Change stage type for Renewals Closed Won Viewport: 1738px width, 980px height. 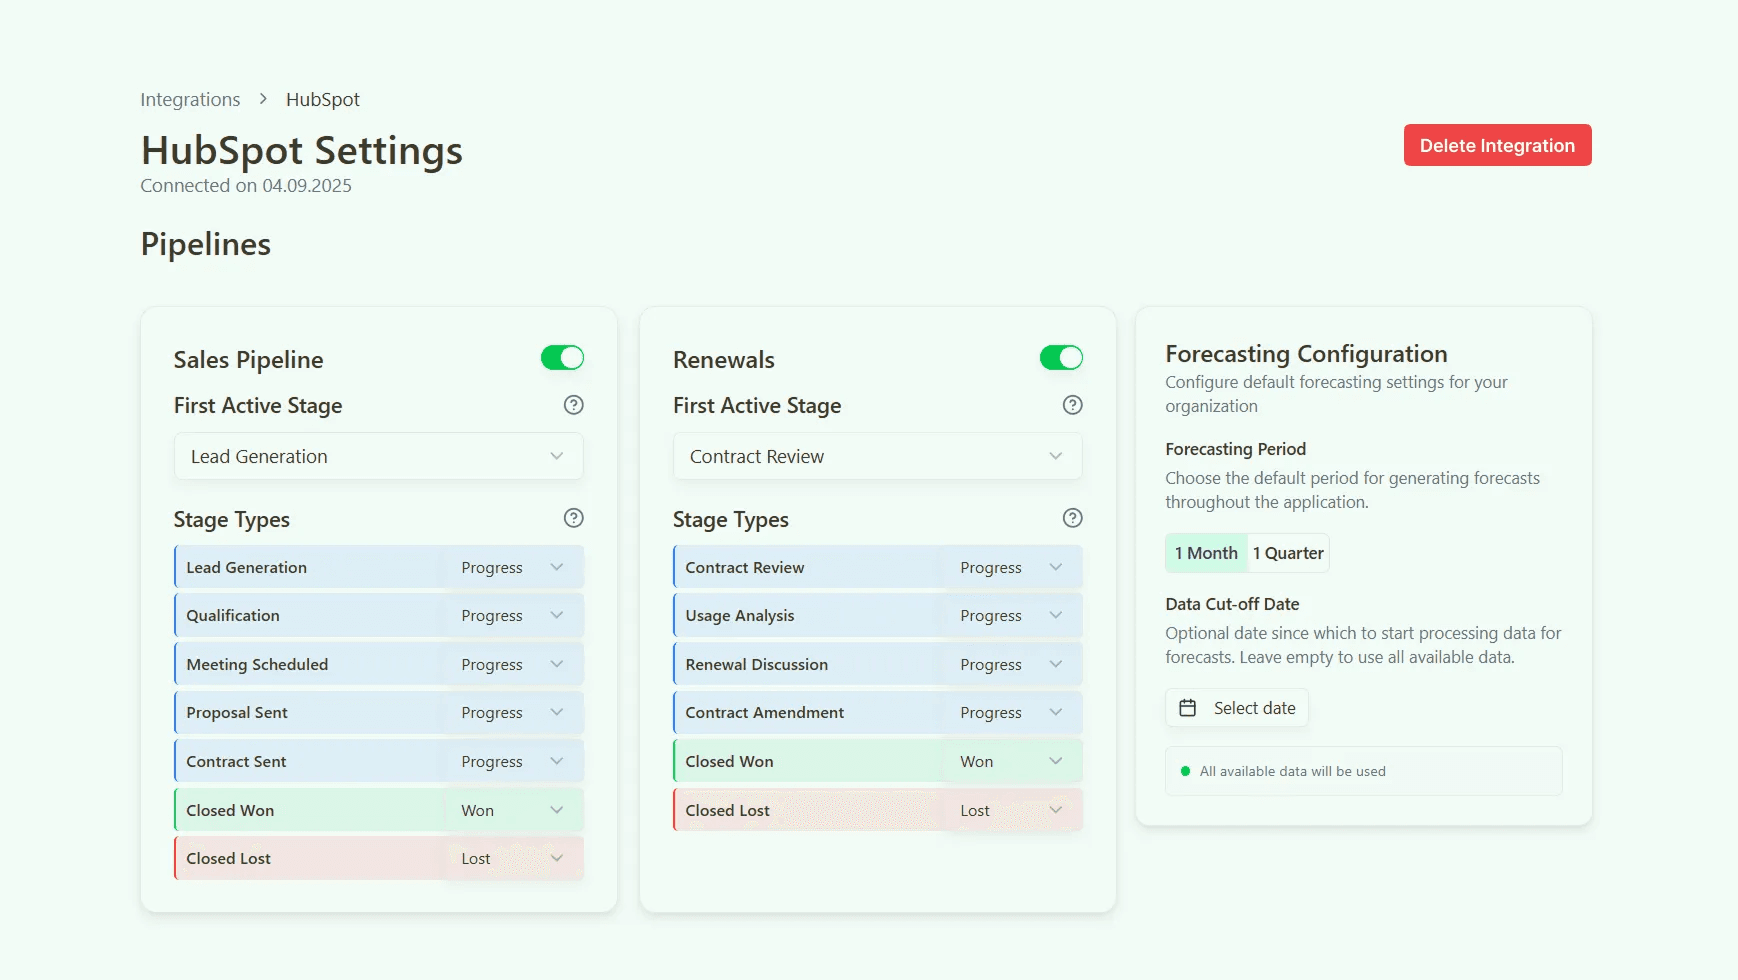(1012, 761)
